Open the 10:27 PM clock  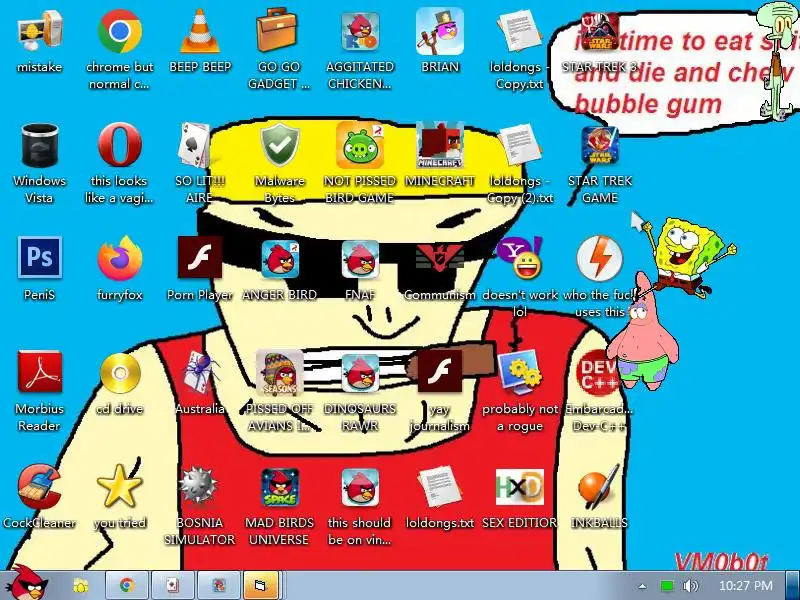(x=745, y=586)
